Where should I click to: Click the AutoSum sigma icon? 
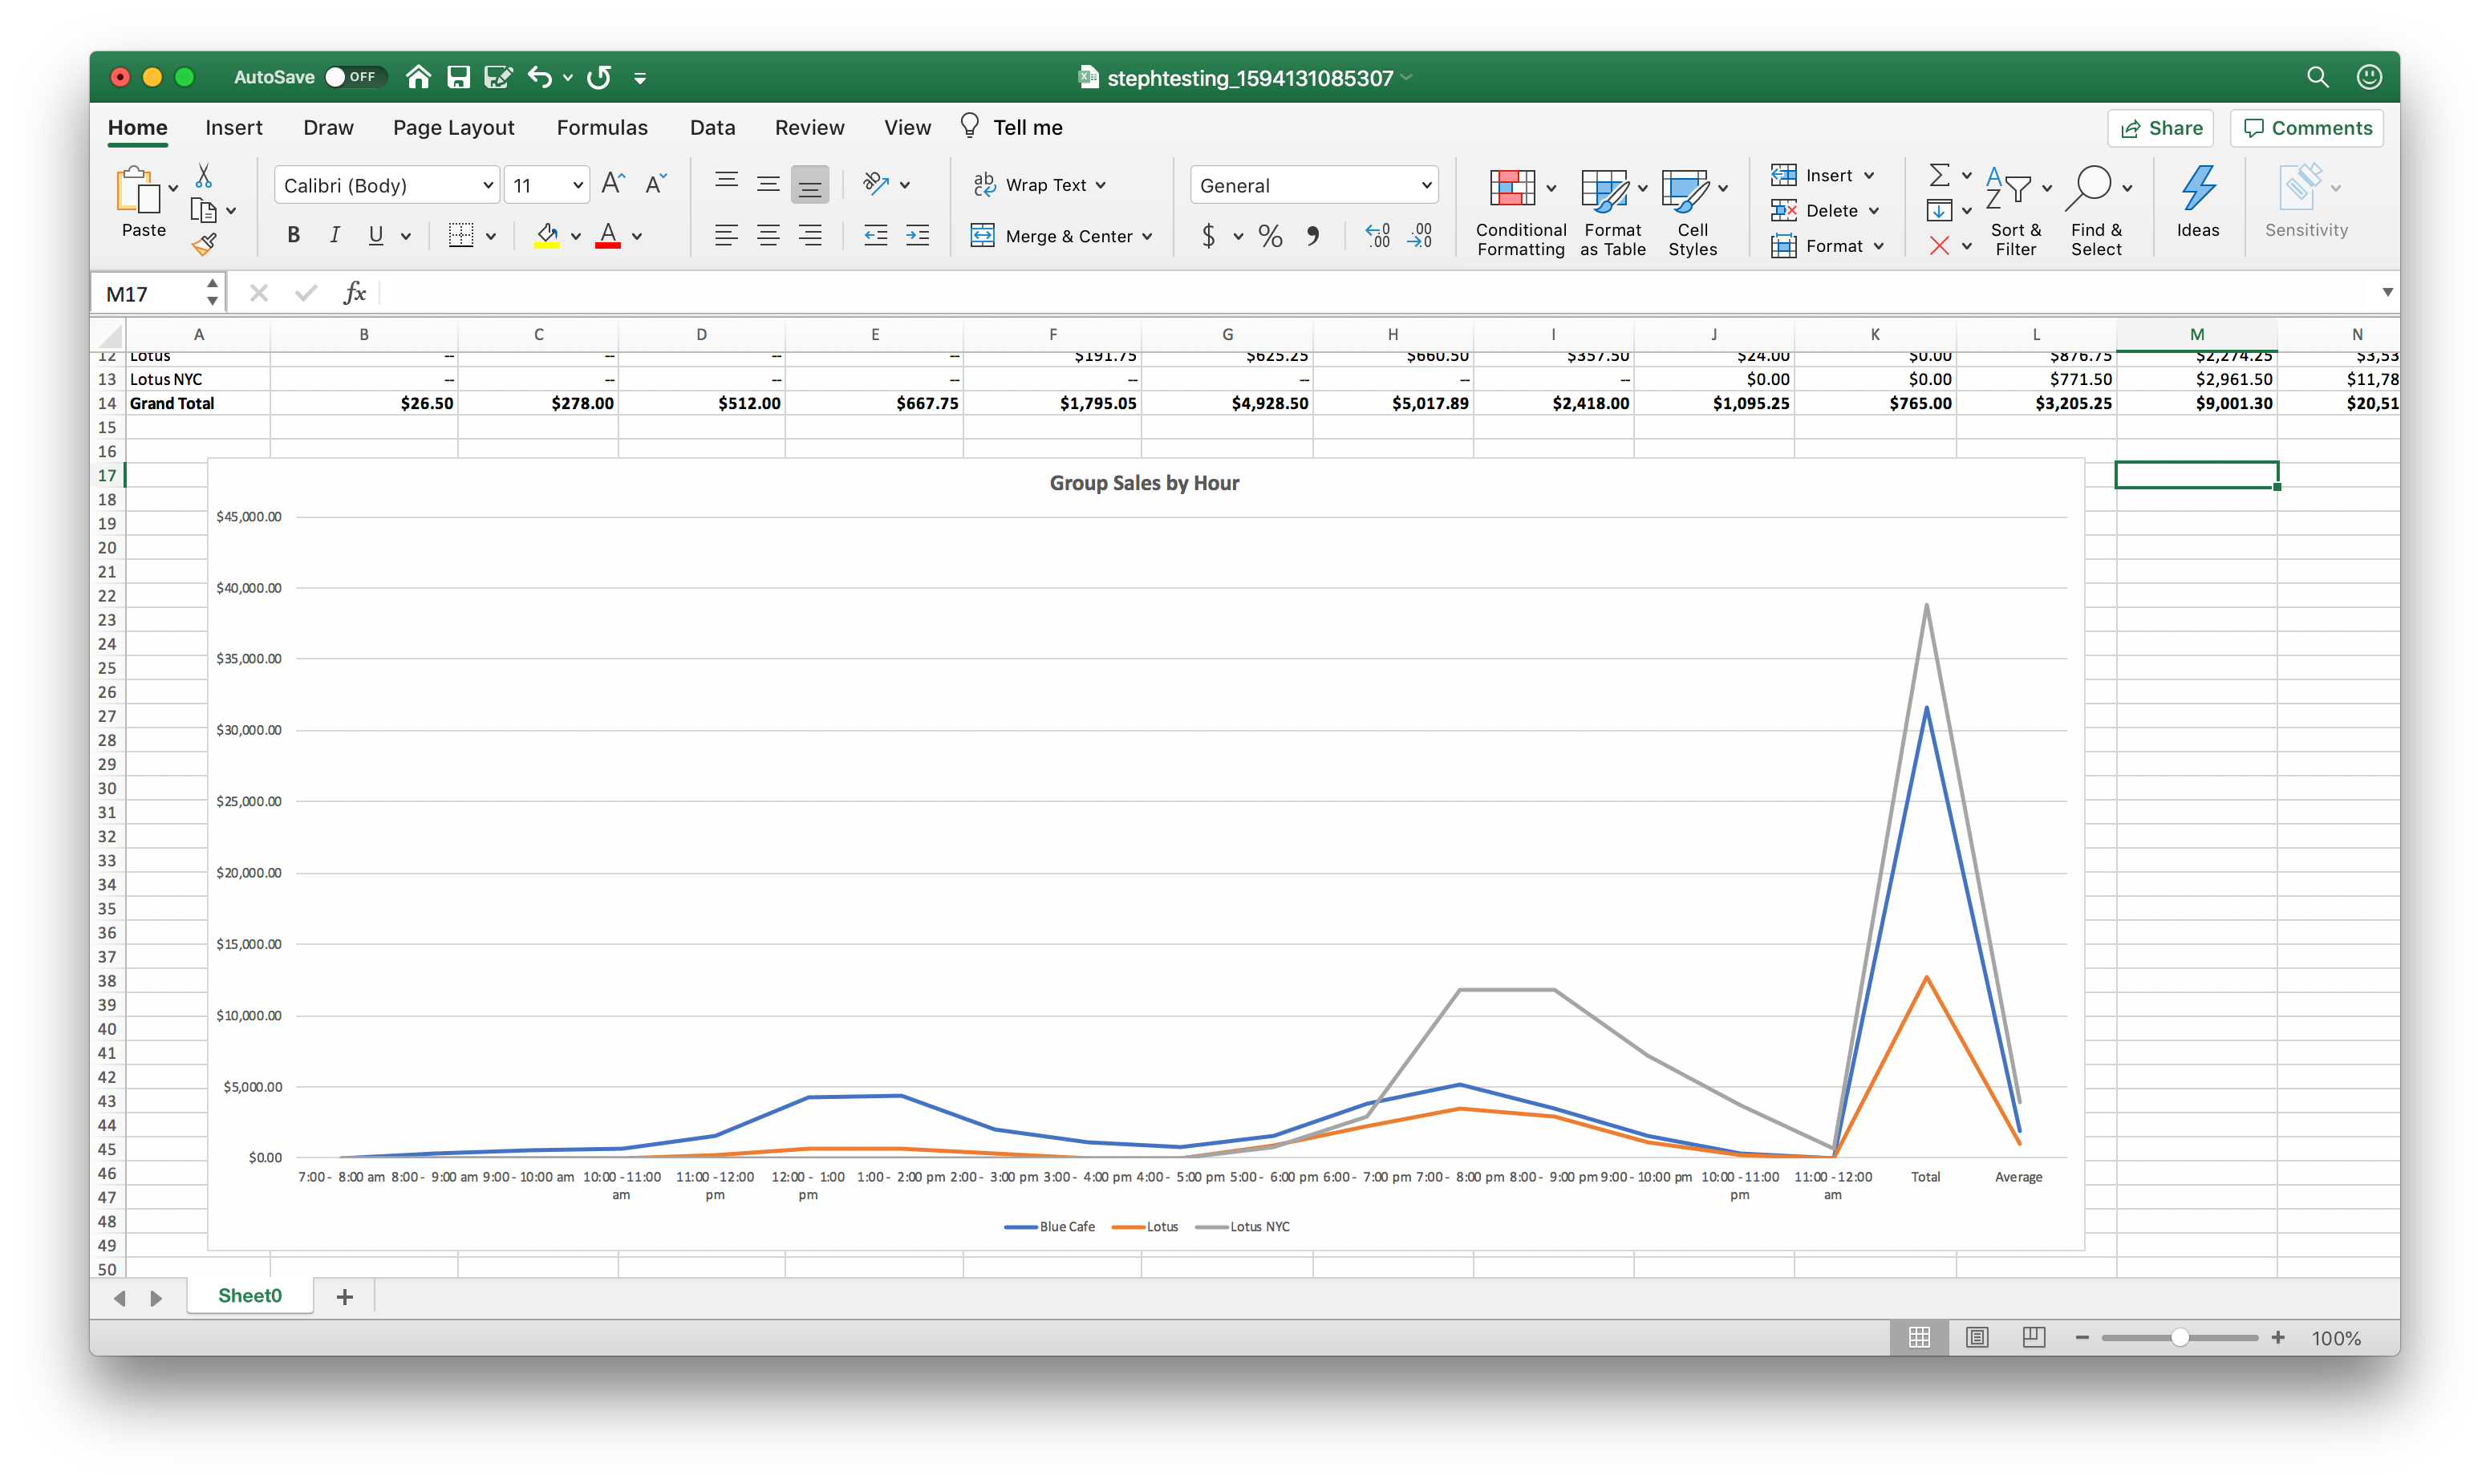coord(1939,175)
